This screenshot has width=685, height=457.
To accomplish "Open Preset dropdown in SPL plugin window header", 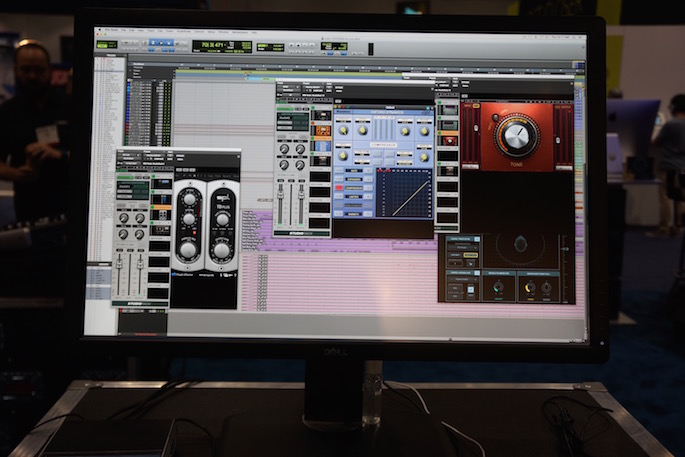I will click(154, 156).
